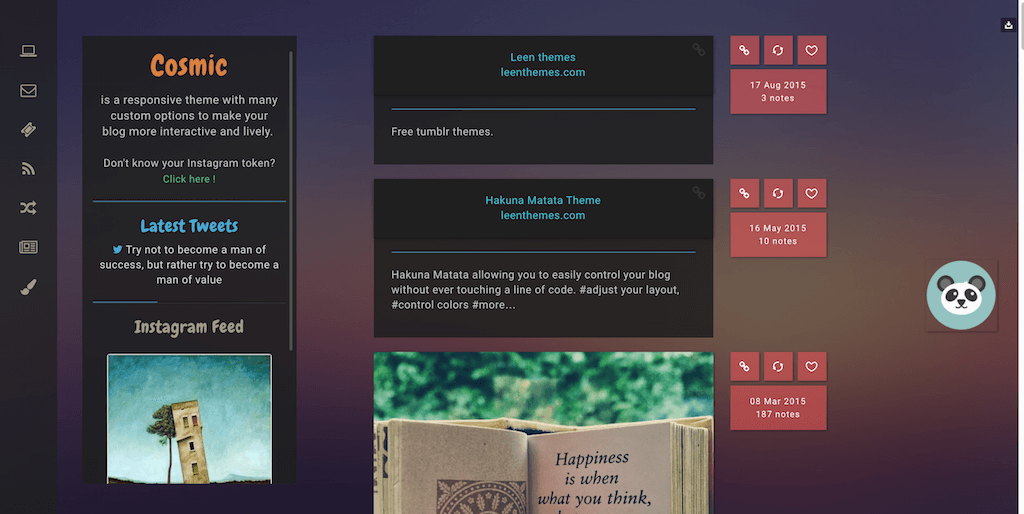Screen dimensions: 1024x514
Task: Open the RSS feed icon
Action: point(28,169)
